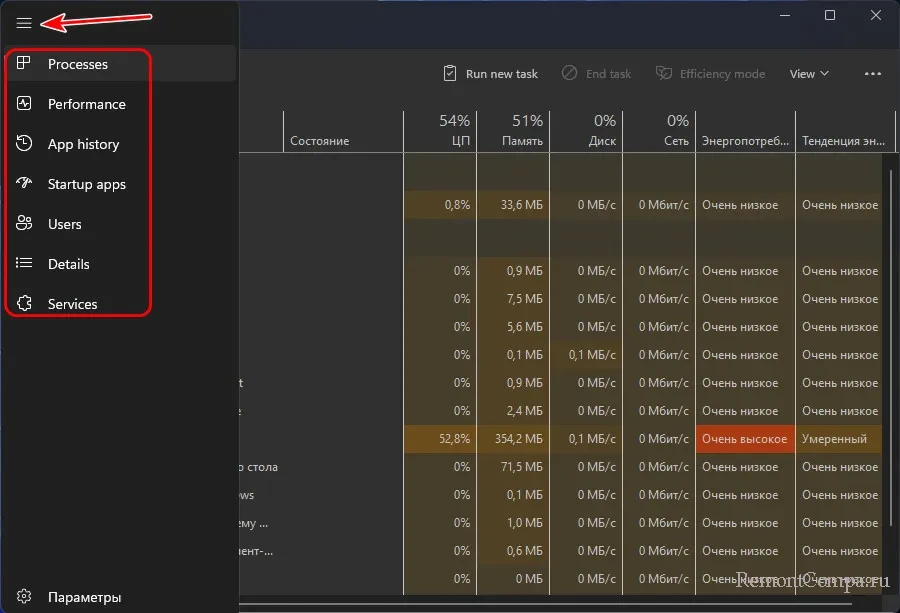Viewport: 900px width, 613px height.
Task: Click the 0,6 МБ memory cell
Action: [x=513, y=551]
